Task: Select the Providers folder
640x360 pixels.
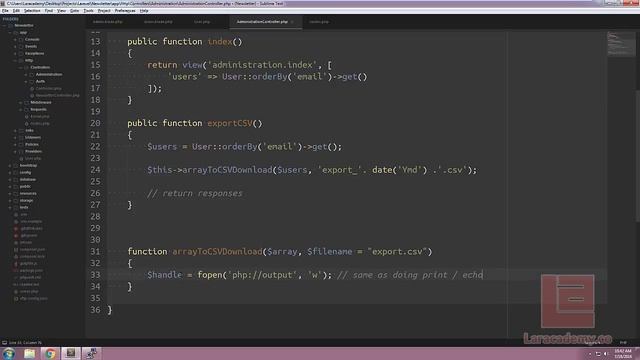Action: point(33,151)
